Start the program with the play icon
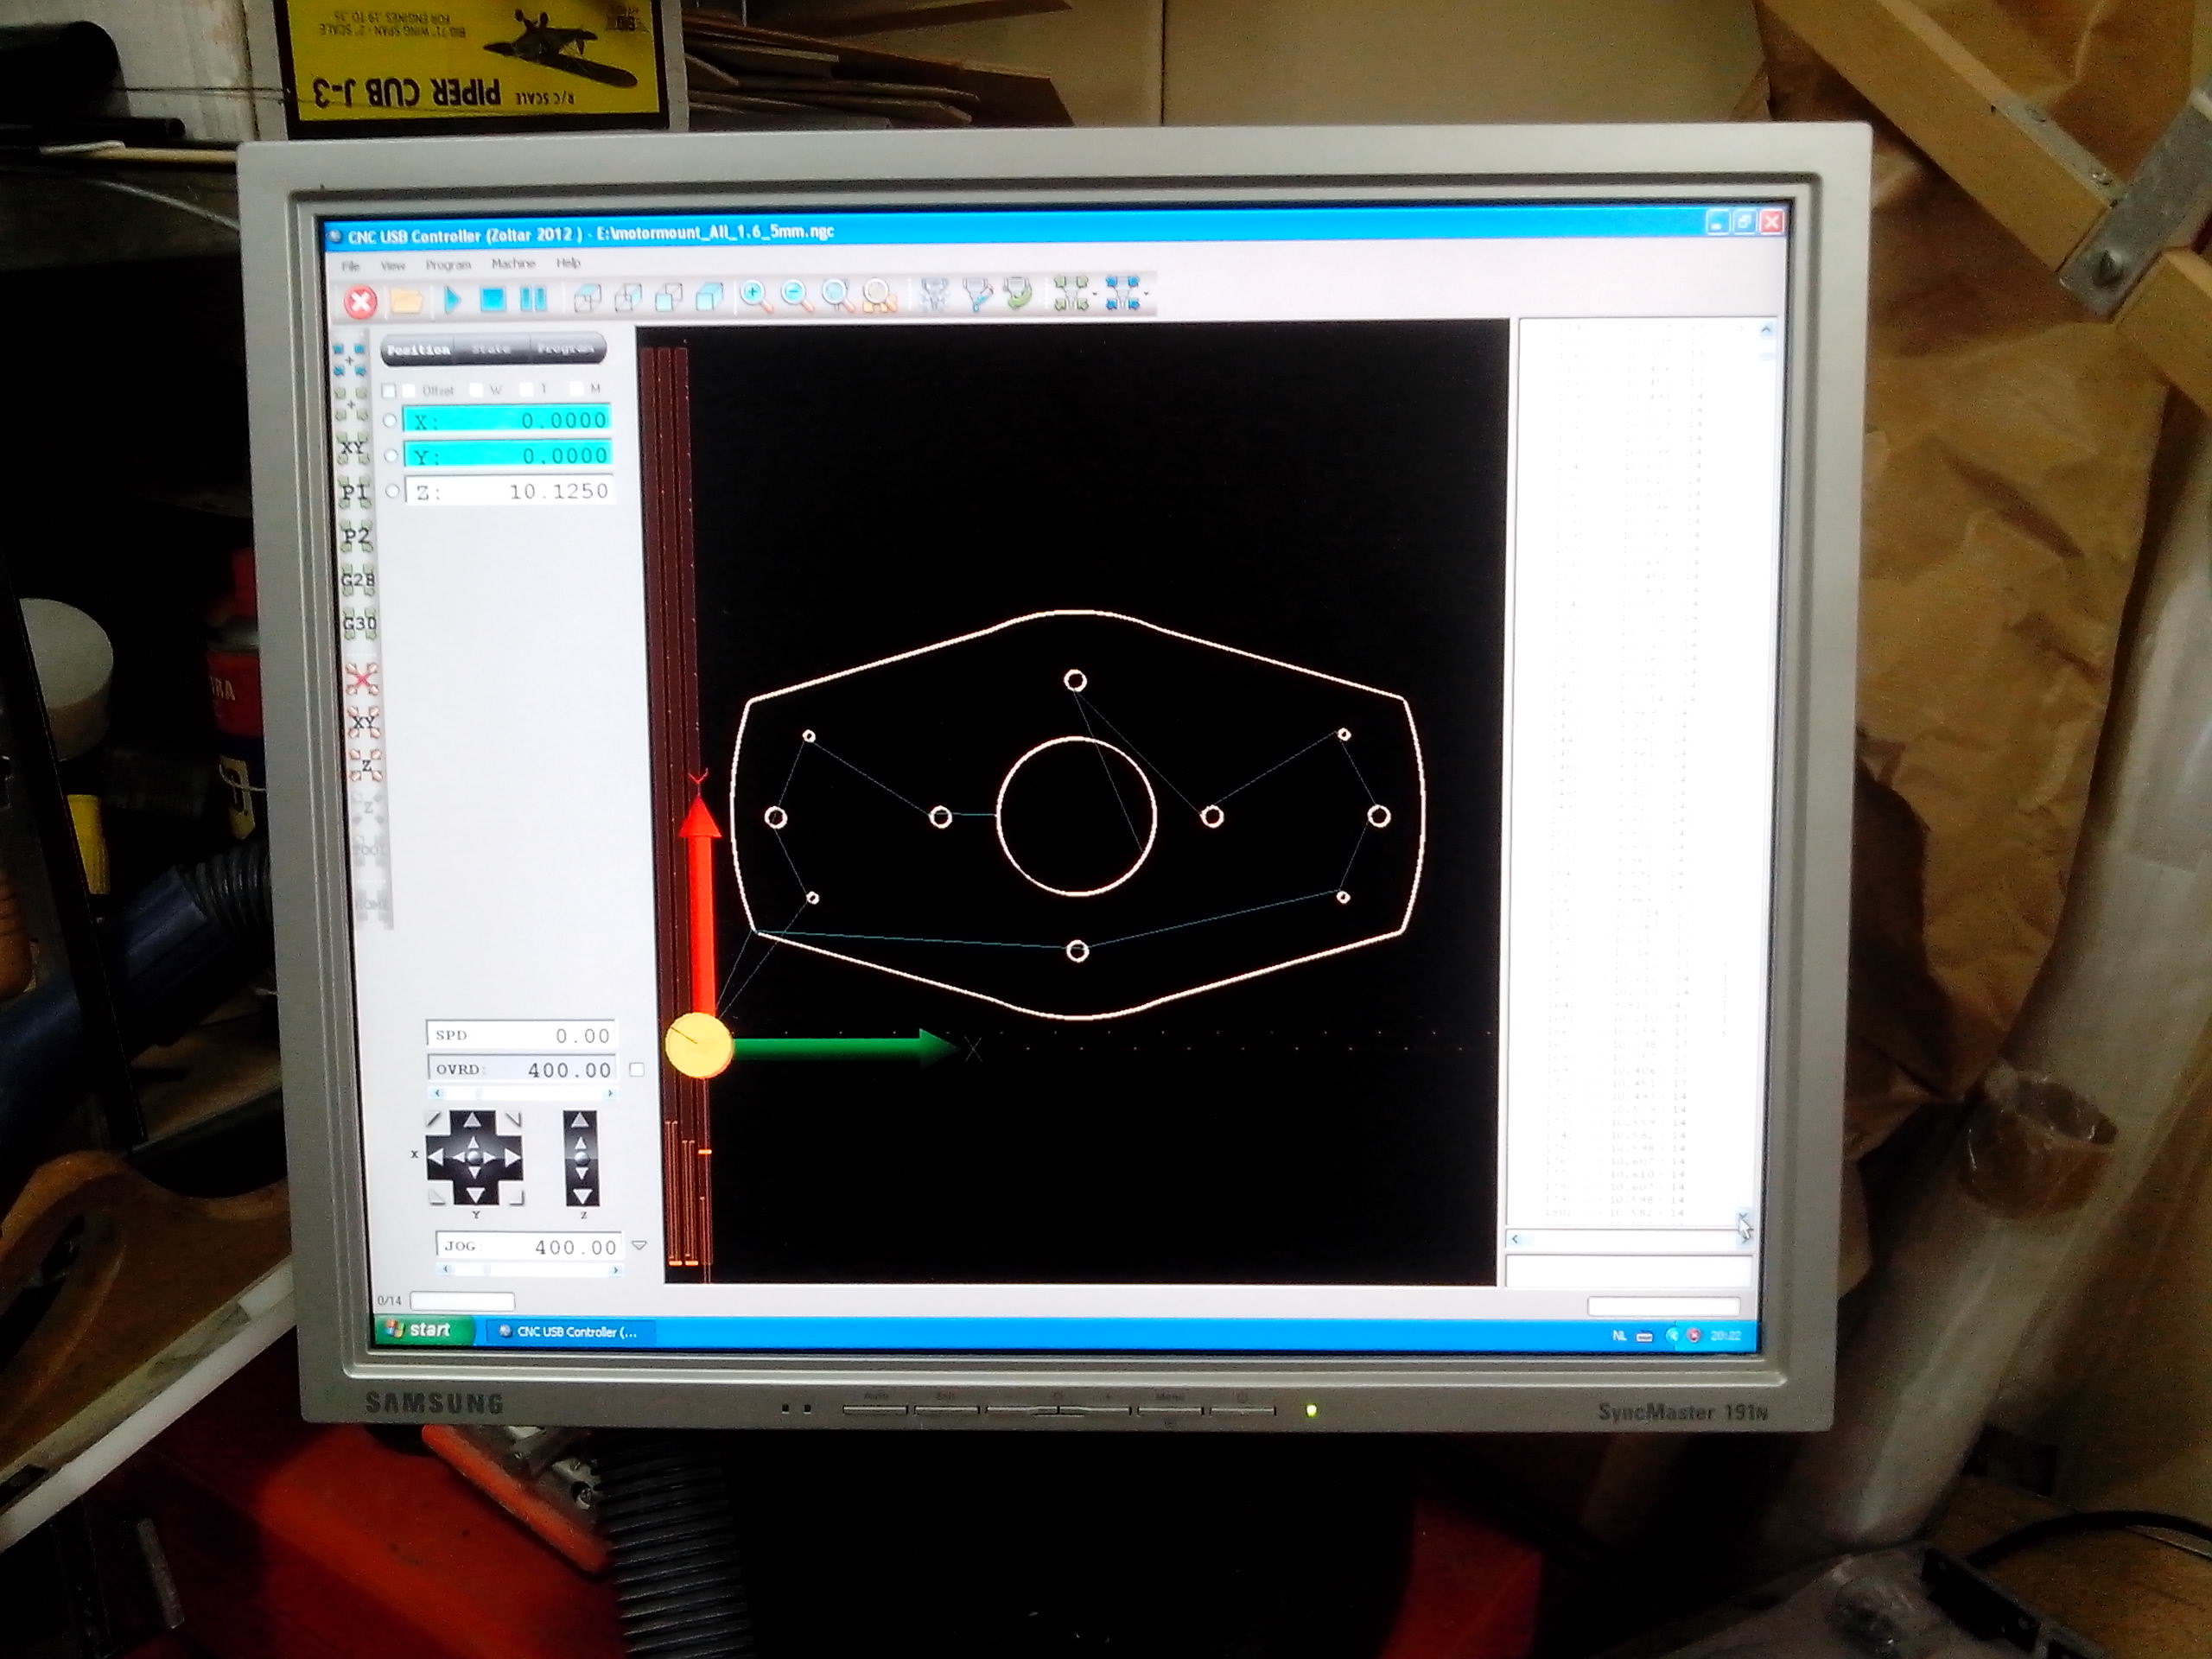The height and width of the screenshot is (1659, 2212). point(451,299)
